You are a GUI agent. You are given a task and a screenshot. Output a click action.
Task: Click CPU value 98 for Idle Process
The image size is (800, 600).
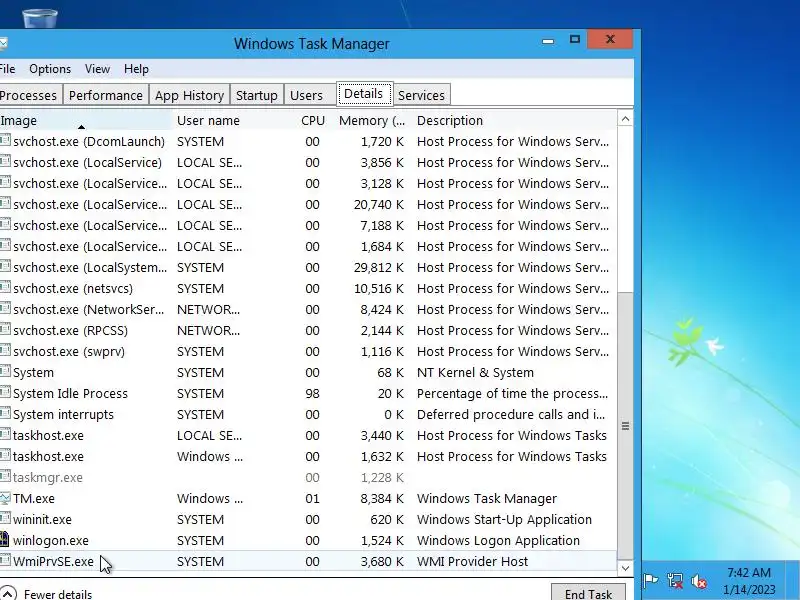[x=312, y=393]
